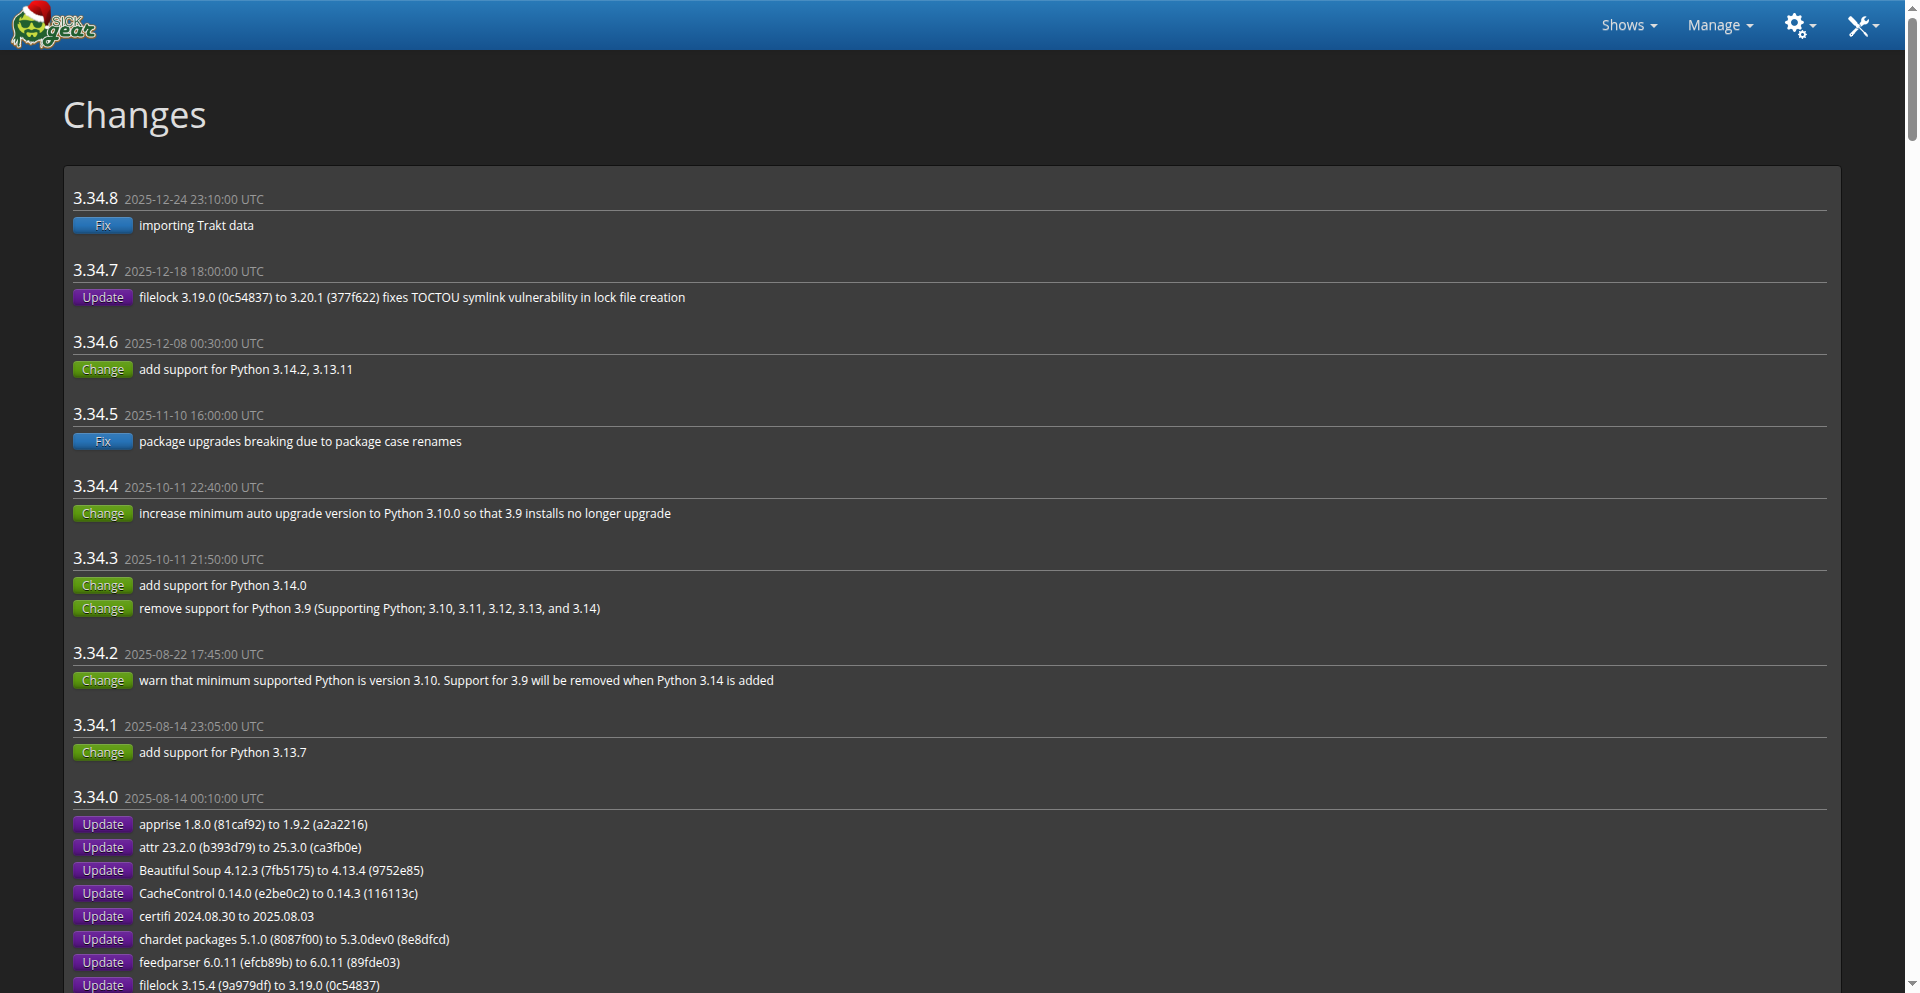Screen dimensions: 1920x993
Task: Click the Update badge for filelock TOCTOU fix
Action: tap(103, 298)
